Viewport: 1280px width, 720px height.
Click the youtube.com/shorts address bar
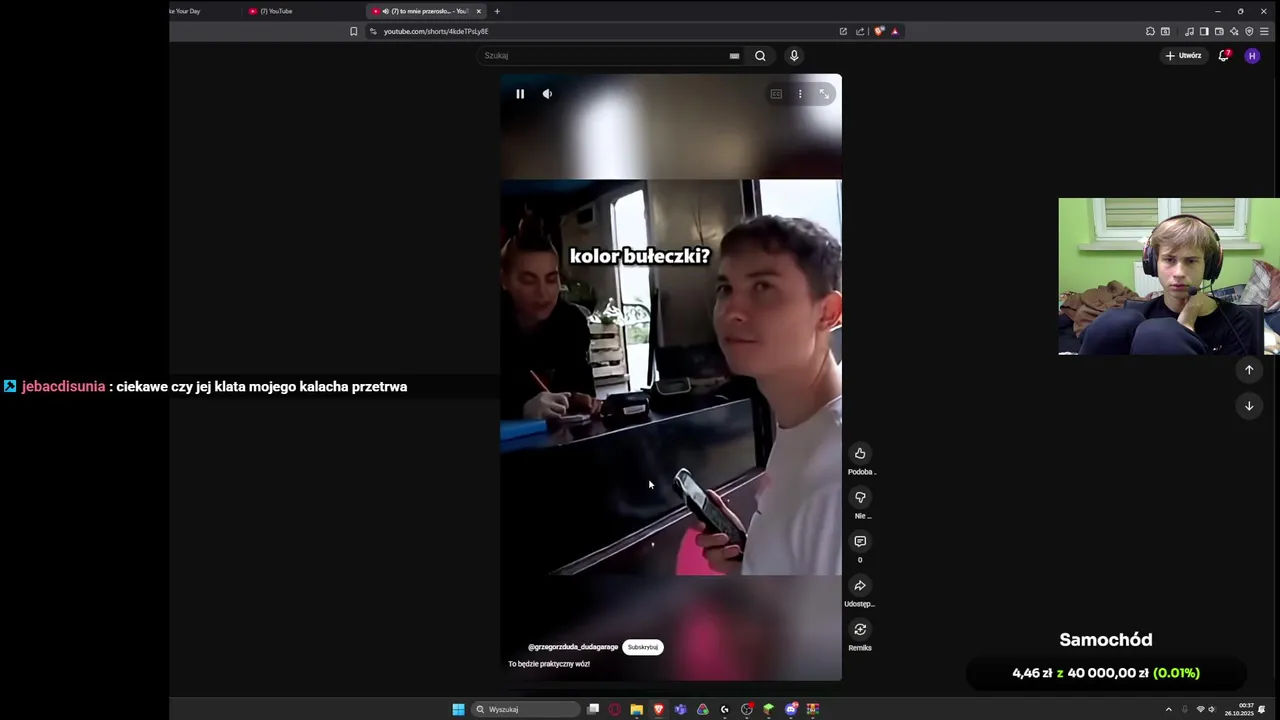pyautogui.click(x=600, y=31)
